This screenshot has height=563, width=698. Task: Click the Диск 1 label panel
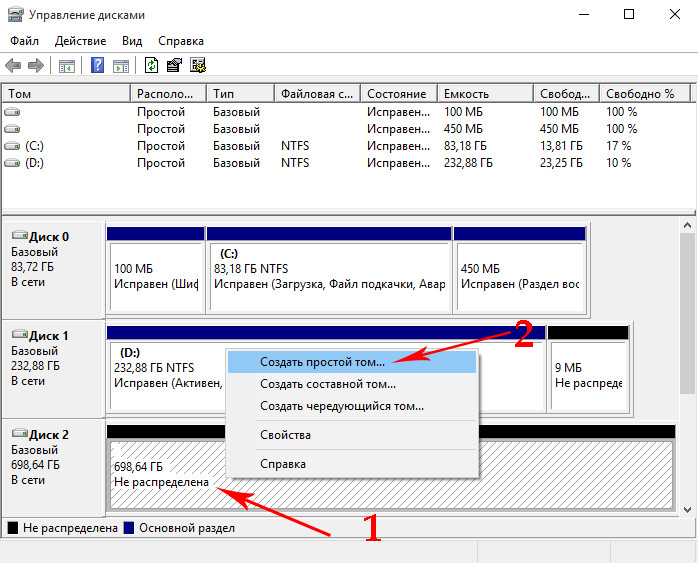(x=53, y=369)
